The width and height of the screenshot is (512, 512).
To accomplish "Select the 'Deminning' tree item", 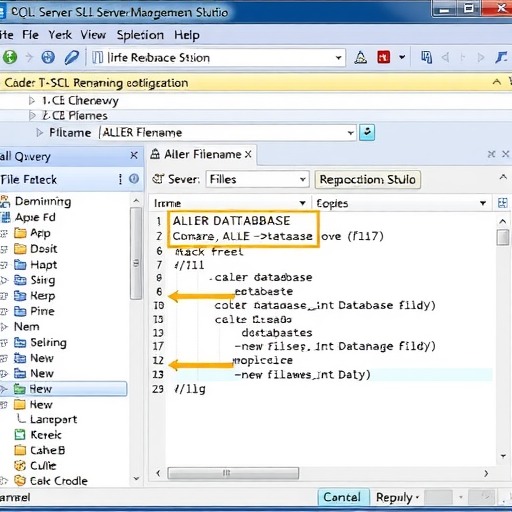I will 43,201.
